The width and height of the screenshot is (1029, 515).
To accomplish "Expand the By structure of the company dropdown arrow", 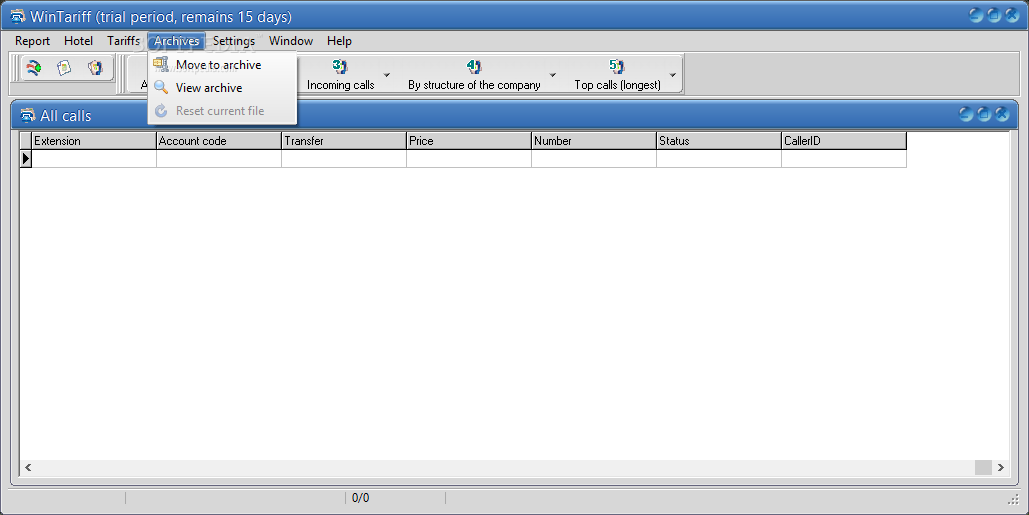I will (x=553, y=75).
